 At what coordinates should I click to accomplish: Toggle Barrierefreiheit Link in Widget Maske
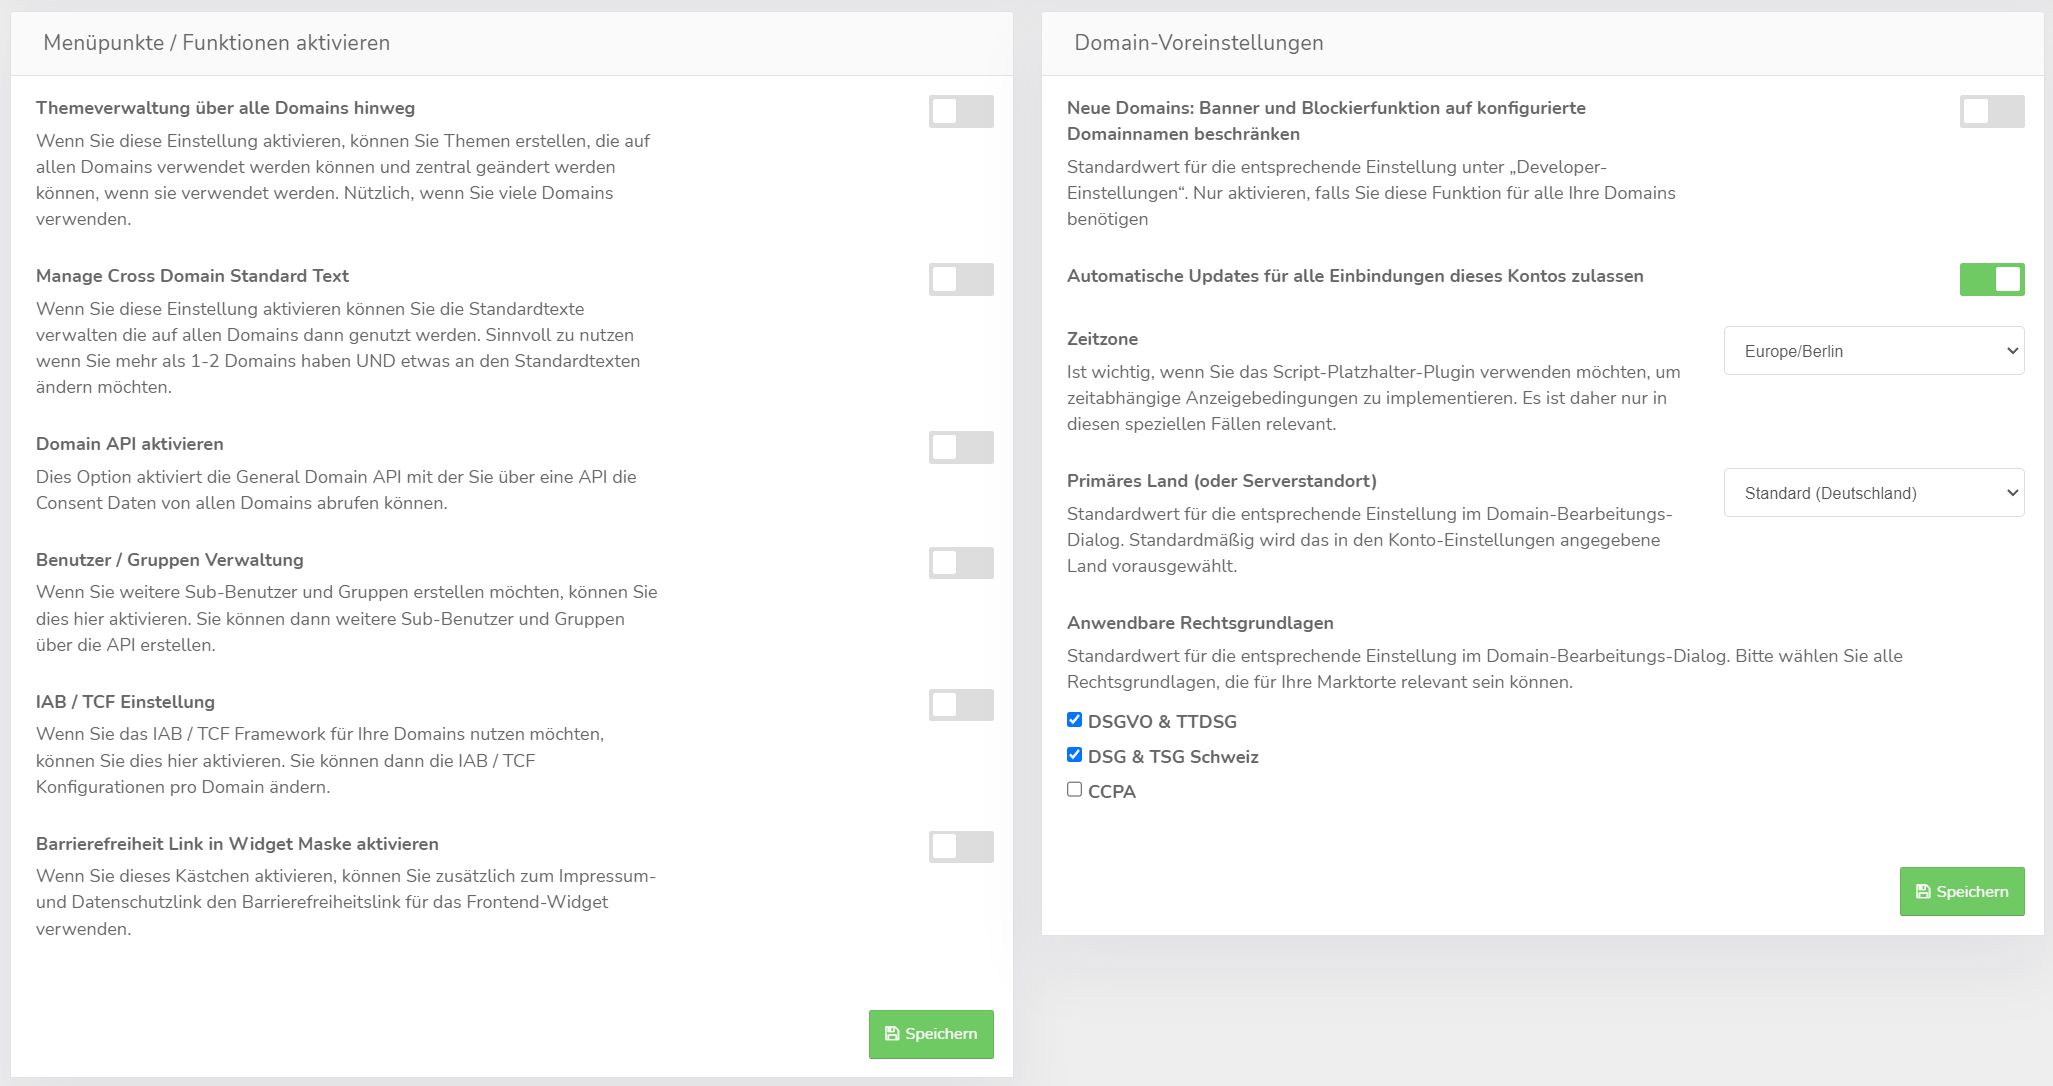[960, 847]
